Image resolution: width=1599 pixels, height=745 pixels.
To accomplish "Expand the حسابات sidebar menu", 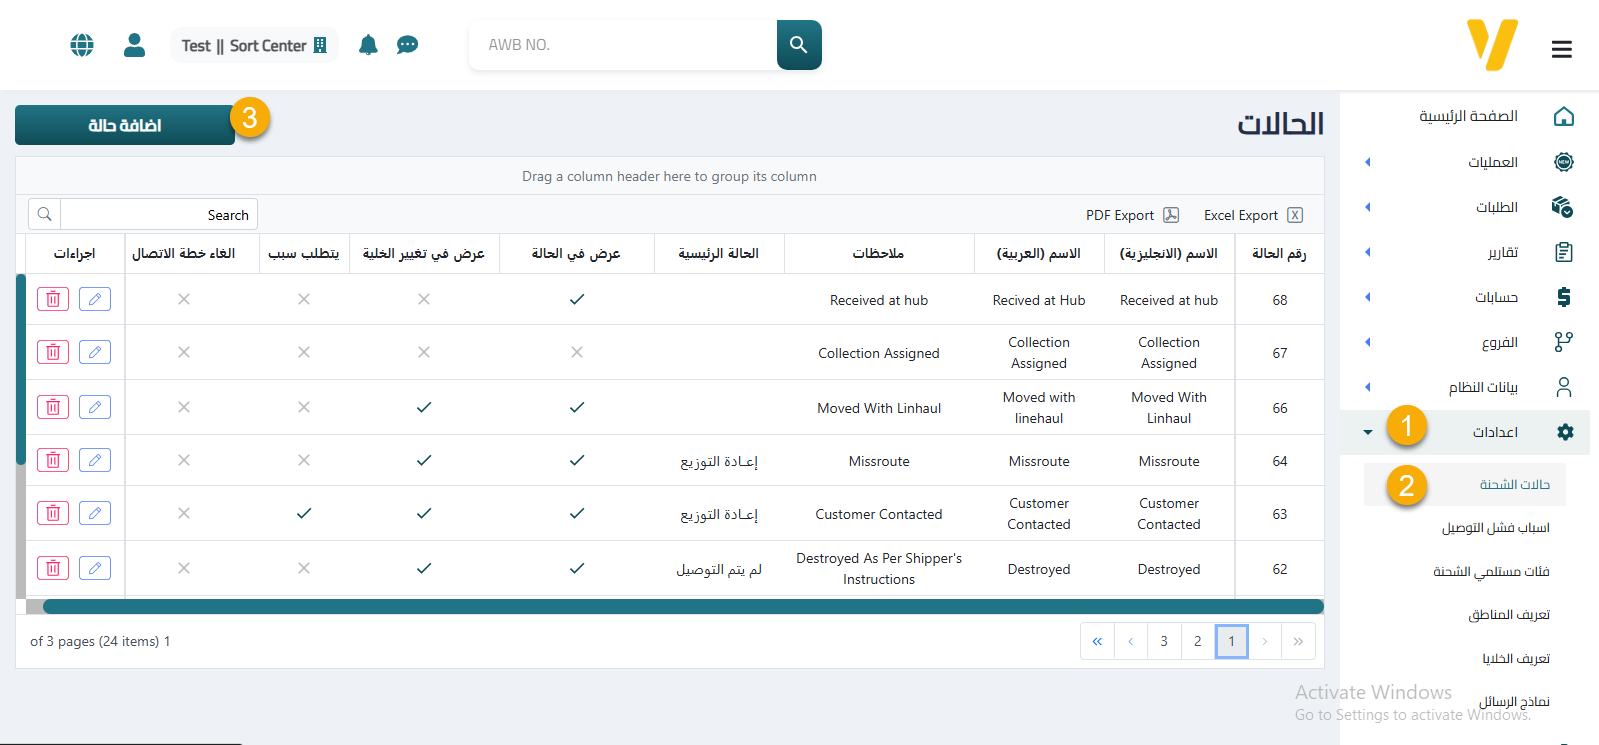I will coord(1367,297).
